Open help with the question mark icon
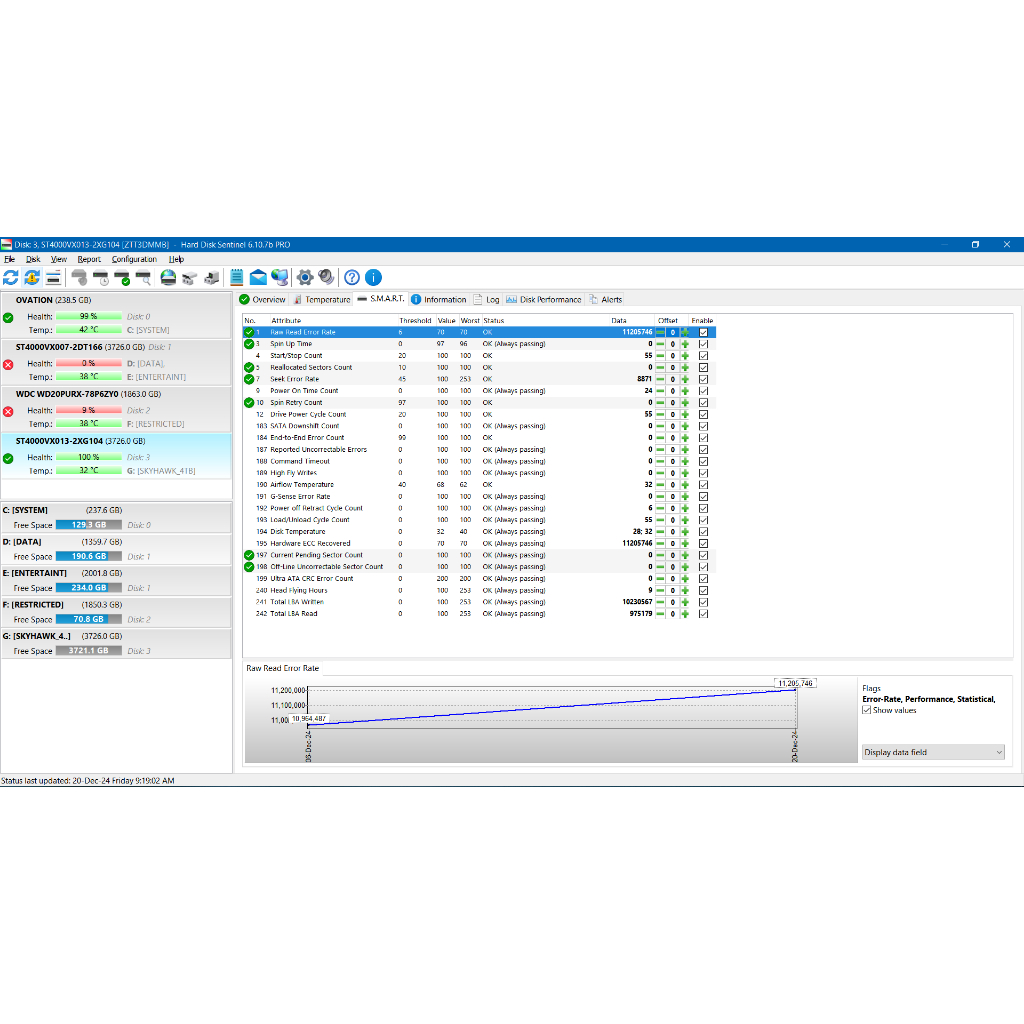This screenshot has height=1024, width=1024. pyautogui.click(x=351, y=278)
